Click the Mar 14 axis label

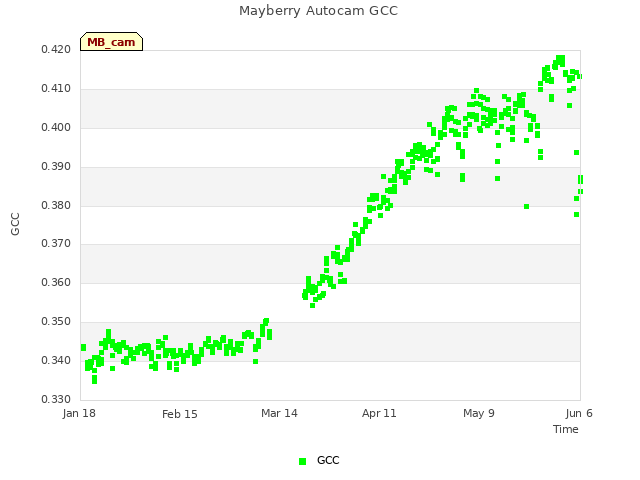click(x=279, y=413)
